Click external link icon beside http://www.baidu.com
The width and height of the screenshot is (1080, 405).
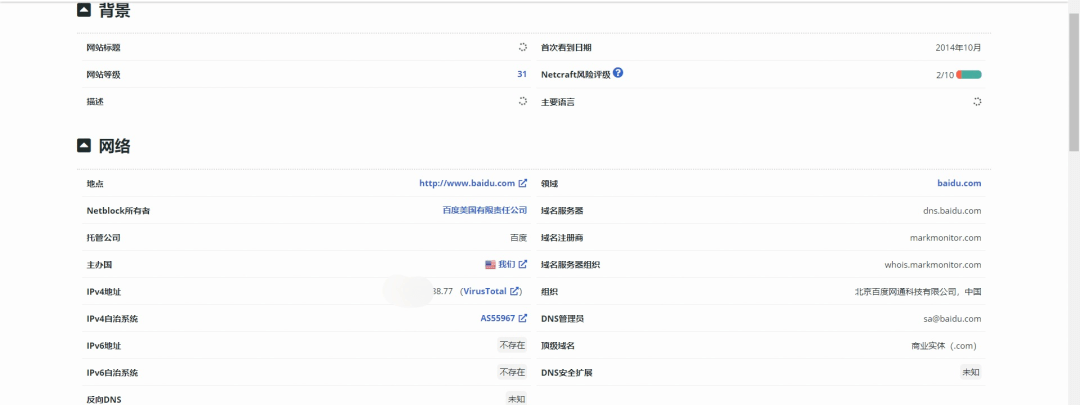click(523, 183)
